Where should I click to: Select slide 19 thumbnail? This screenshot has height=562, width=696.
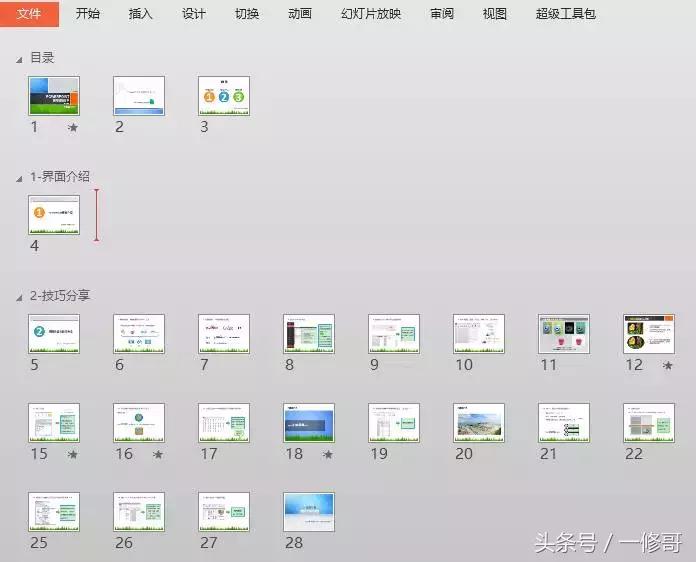tap(394, 423)
